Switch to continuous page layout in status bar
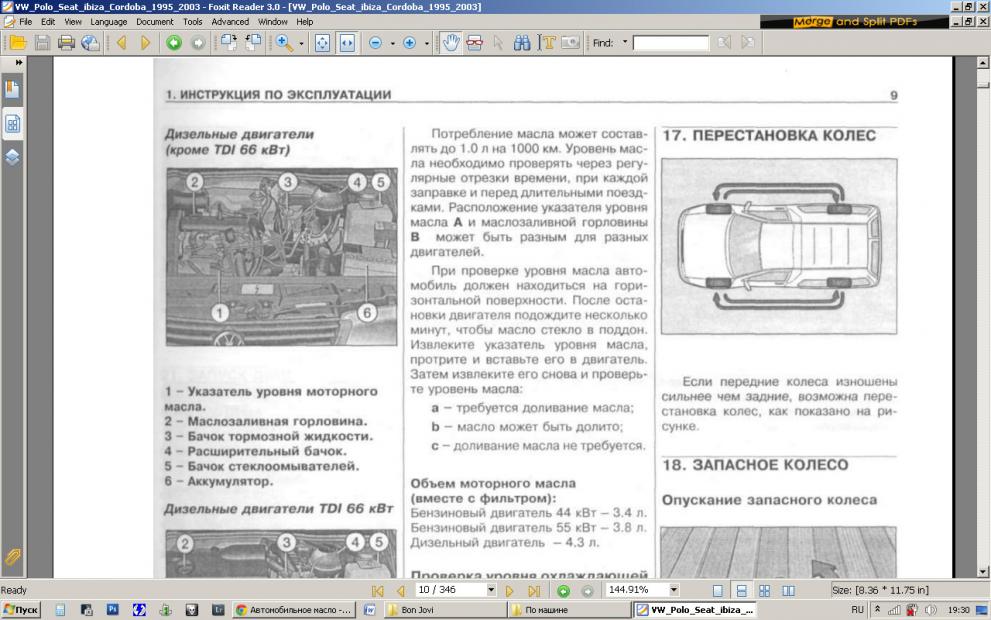Viewport: 991px width, 620px height. [741, 591]
